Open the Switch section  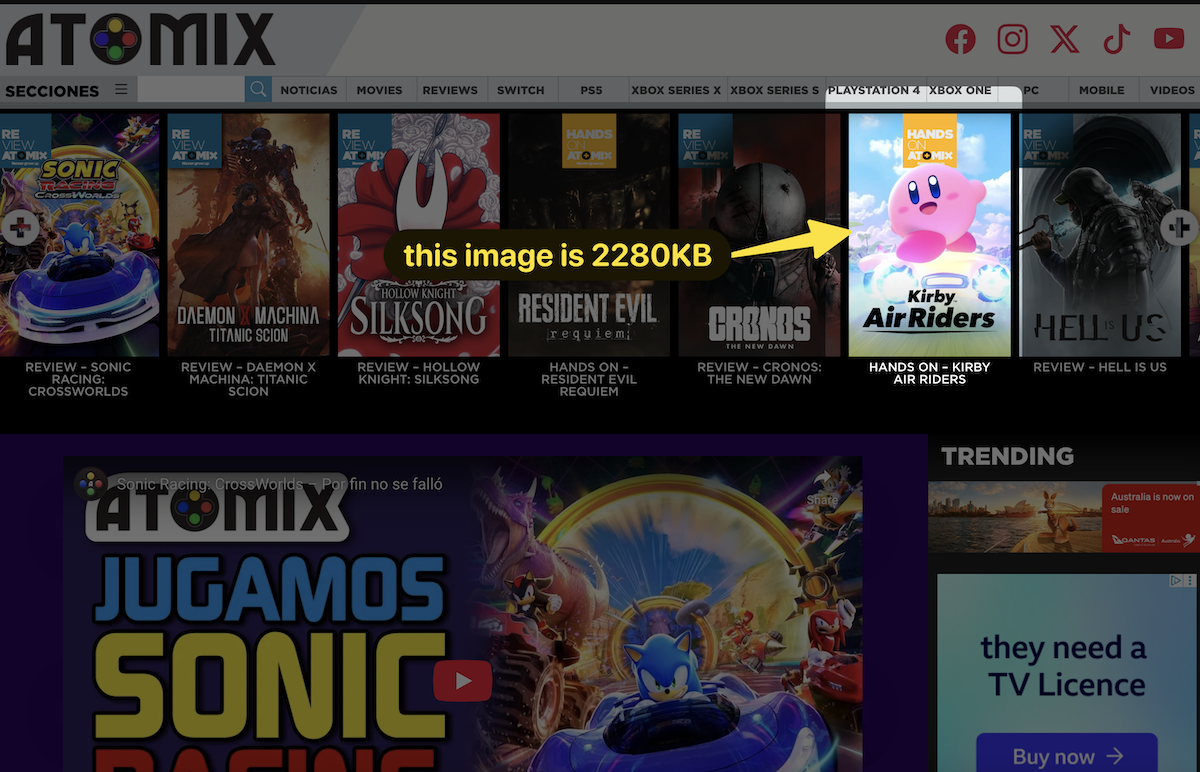click(x=521, y=90)
